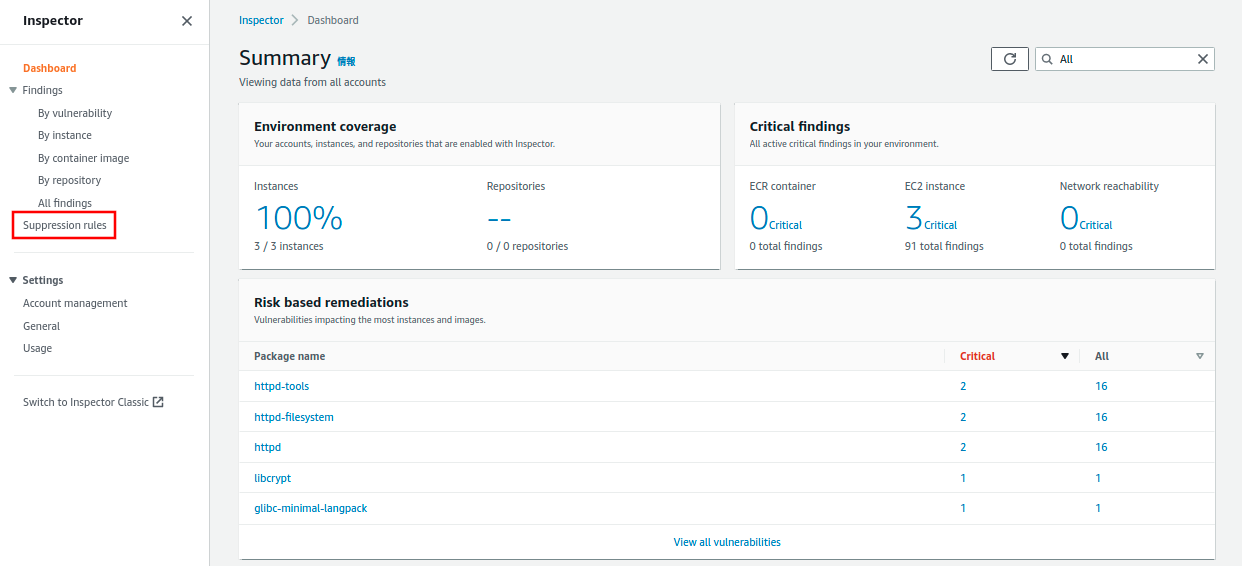Clear the account search field

click(1202, 59)
